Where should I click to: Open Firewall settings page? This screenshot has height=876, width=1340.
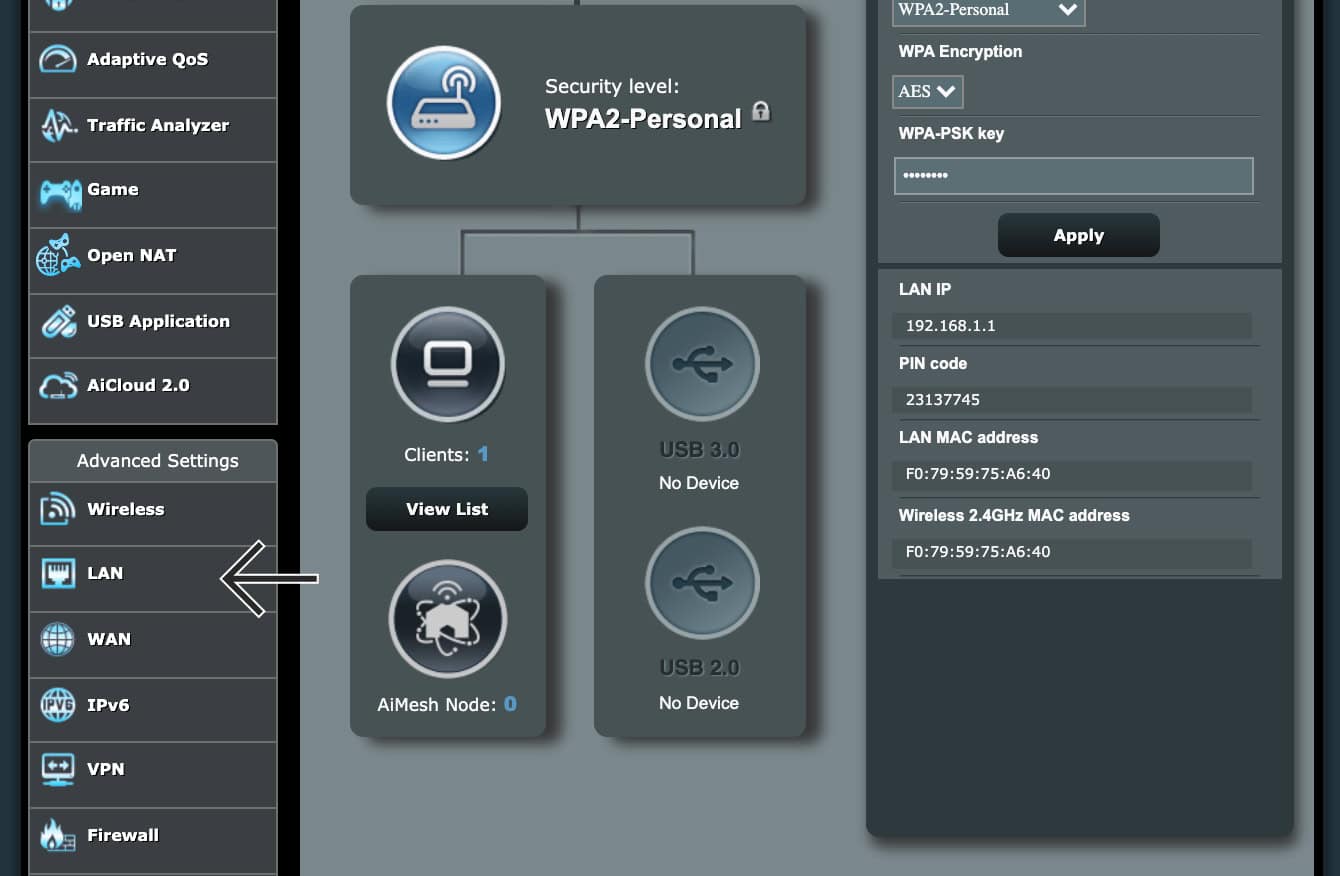153,841
